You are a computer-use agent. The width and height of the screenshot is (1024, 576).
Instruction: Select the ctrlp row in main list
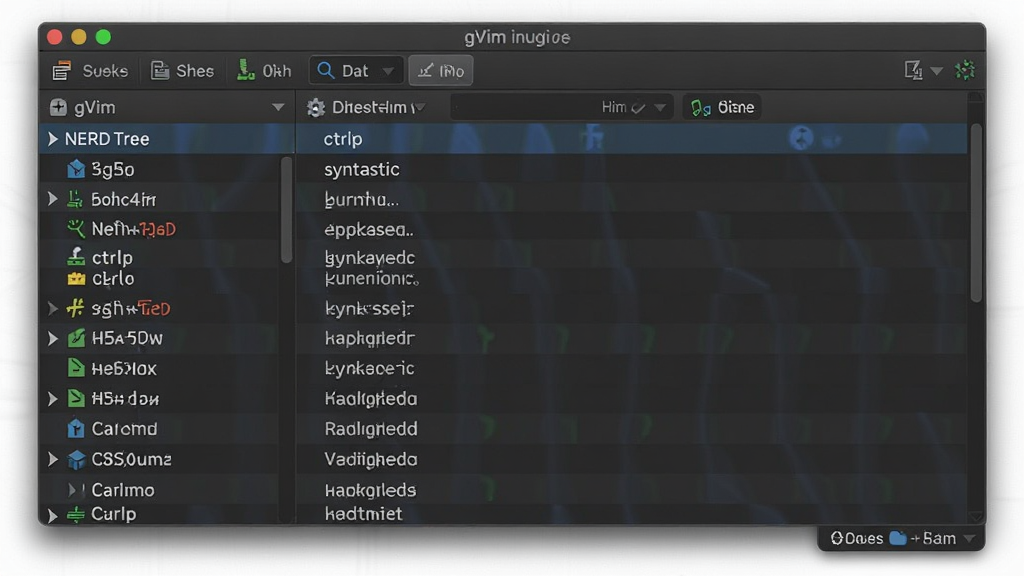(x=632, y=138)
